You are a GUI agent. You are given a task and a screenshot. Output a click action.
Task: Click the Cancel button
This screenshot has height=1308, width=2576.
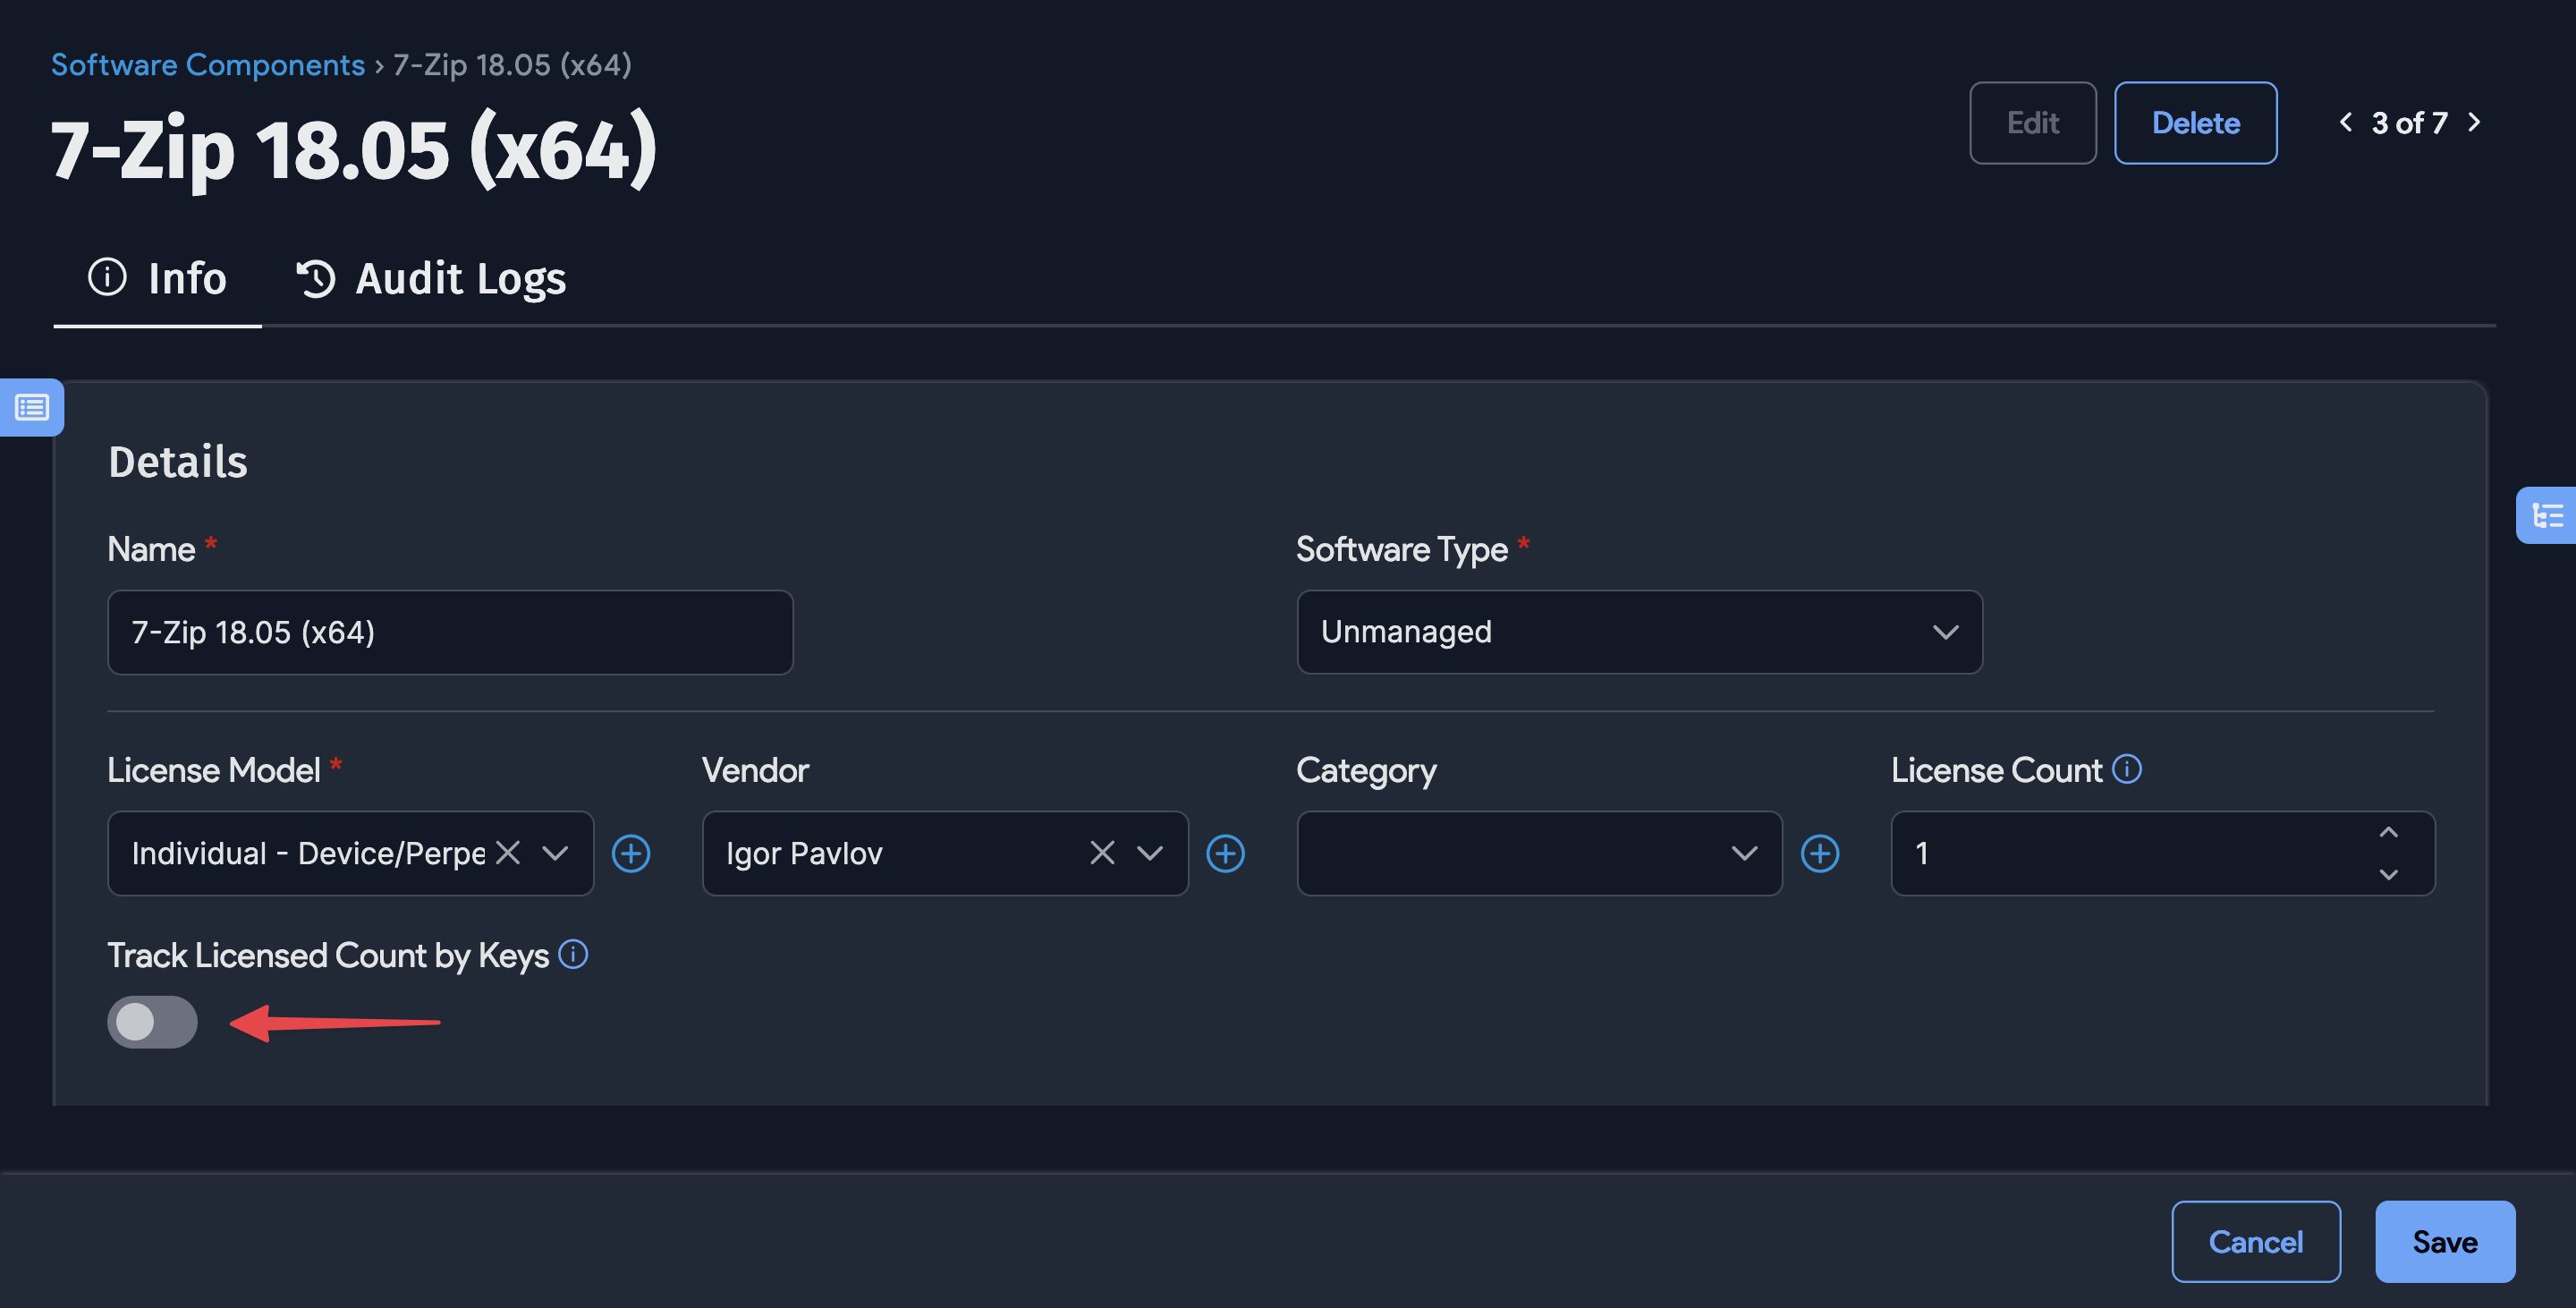coord(2256,1241)
